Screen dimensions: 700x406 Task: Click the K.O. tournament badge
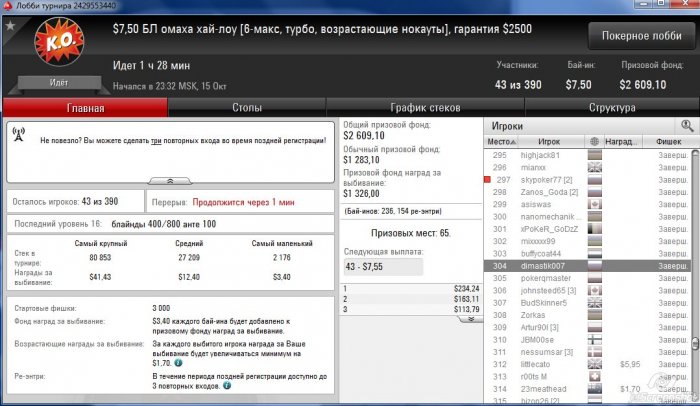[x=59, y=42]
